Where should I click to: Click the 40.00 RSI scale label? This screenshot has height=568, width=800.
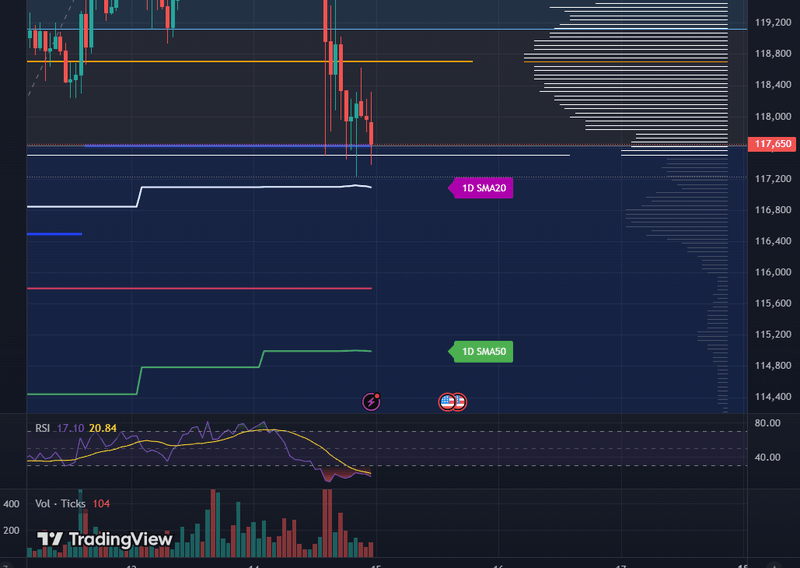tap(767, 457)
